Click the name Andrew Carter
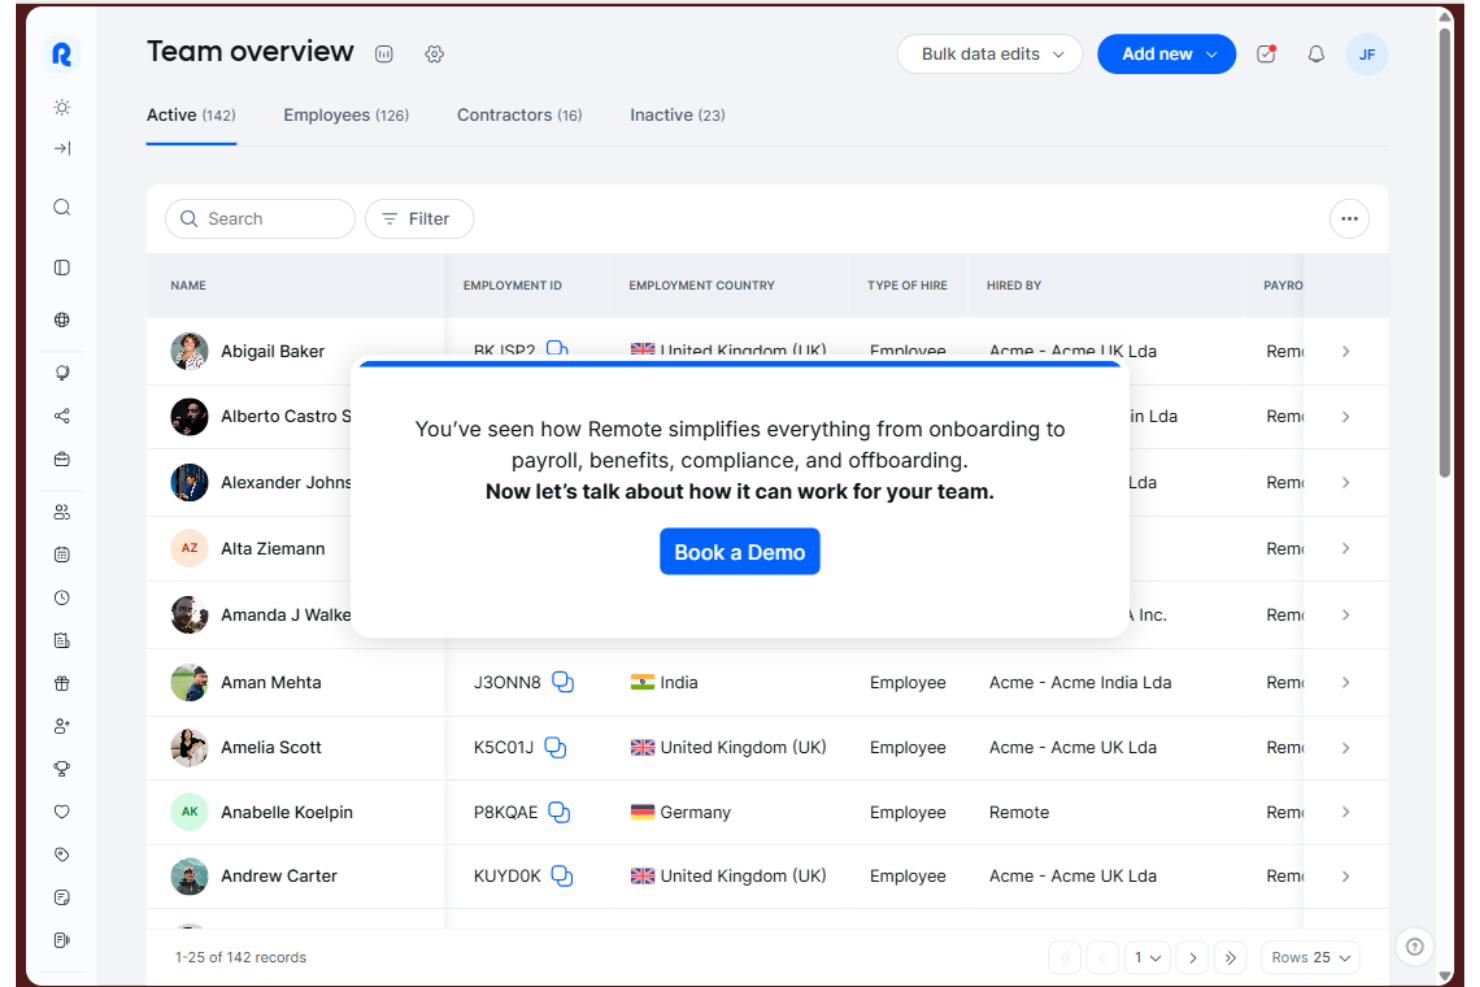This screenshot has height=987, width=1480. [279, 876]
